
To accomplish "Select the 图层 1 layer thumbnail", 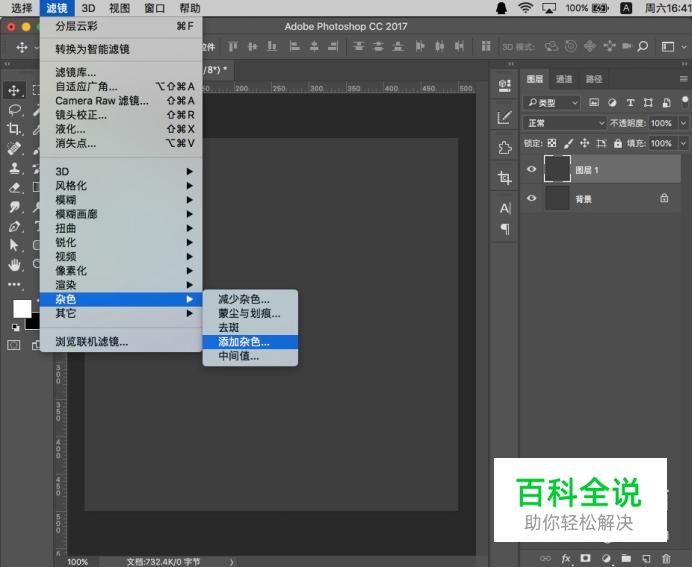I will click(557, 169).
